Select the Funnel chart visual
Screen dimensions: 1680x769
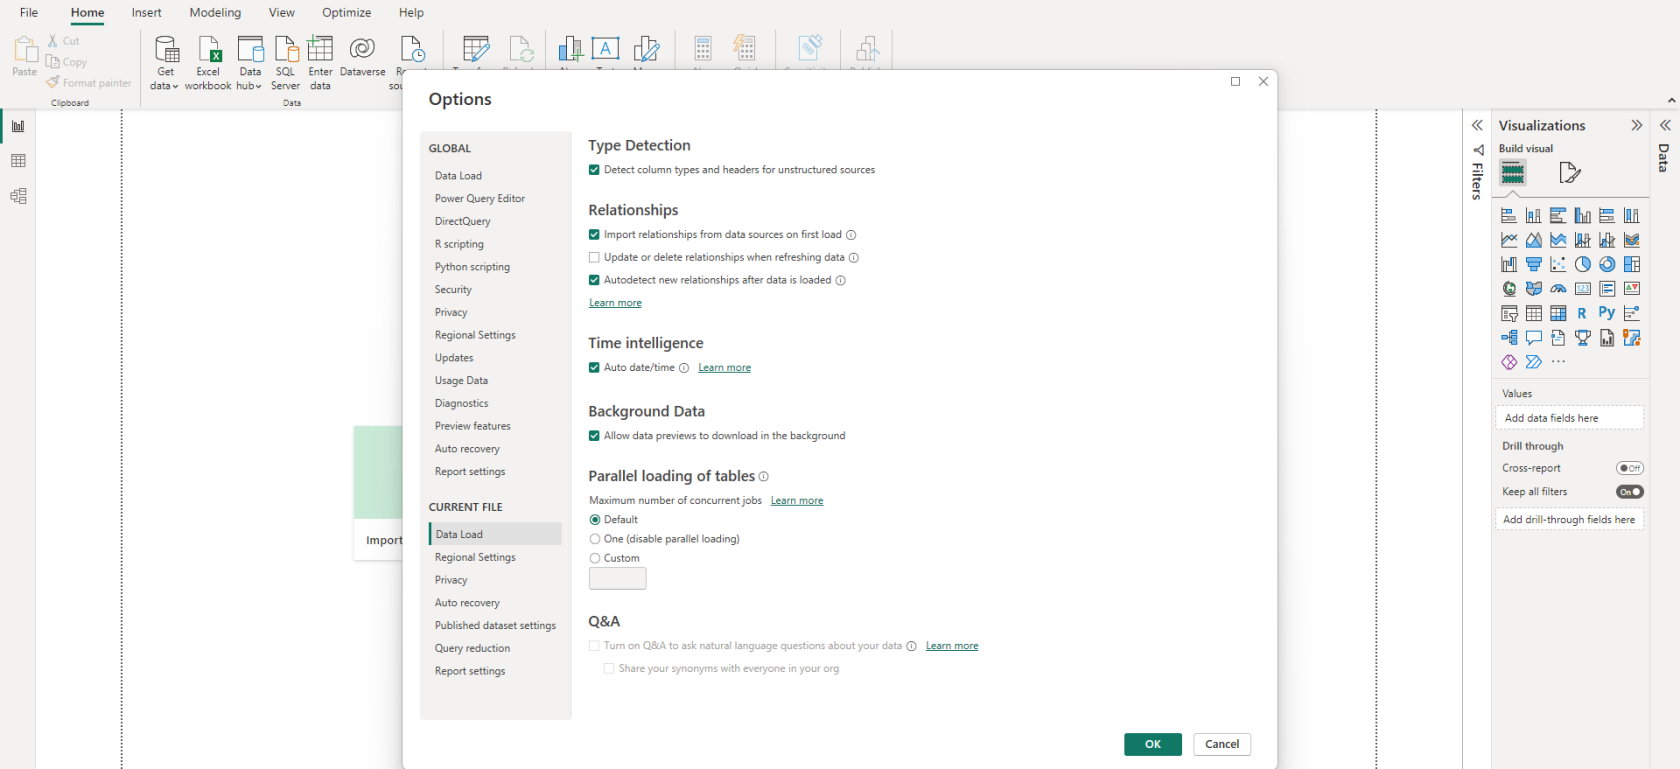click(x=1533, y=265)
